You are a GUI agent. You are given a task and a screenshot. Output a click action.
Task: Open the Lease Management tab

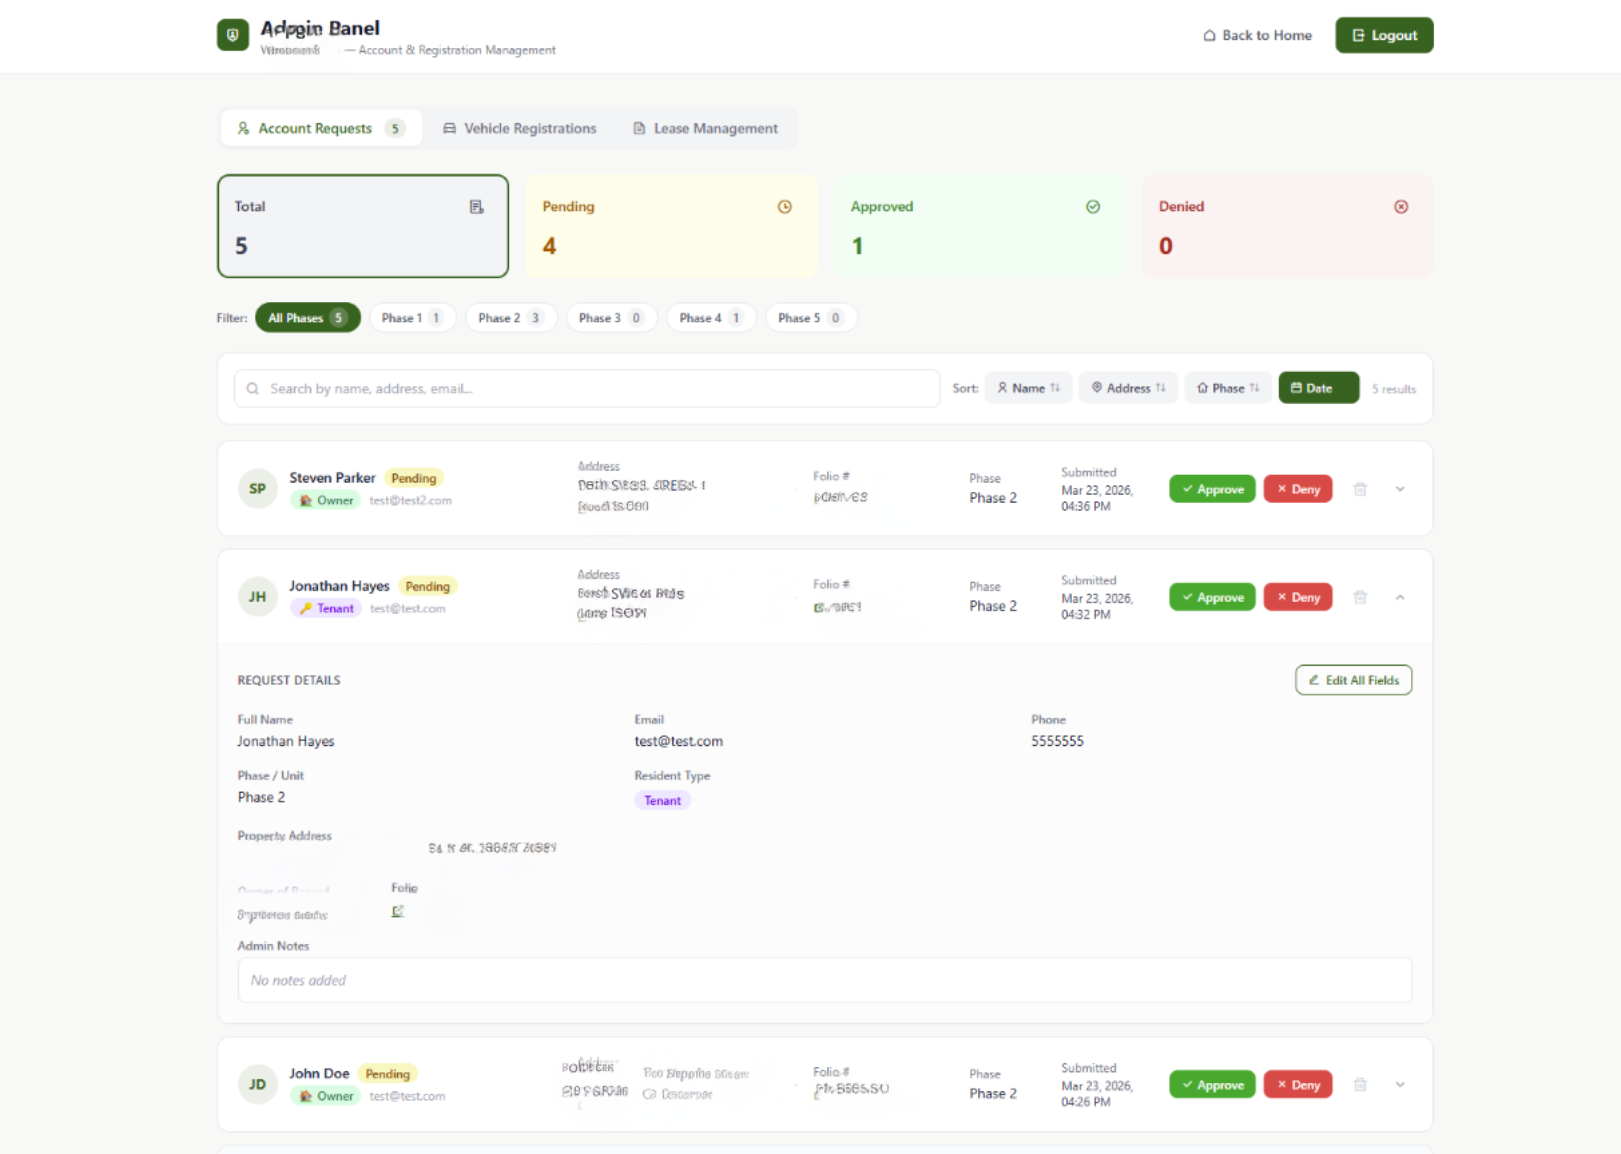(x=706, y=128)
